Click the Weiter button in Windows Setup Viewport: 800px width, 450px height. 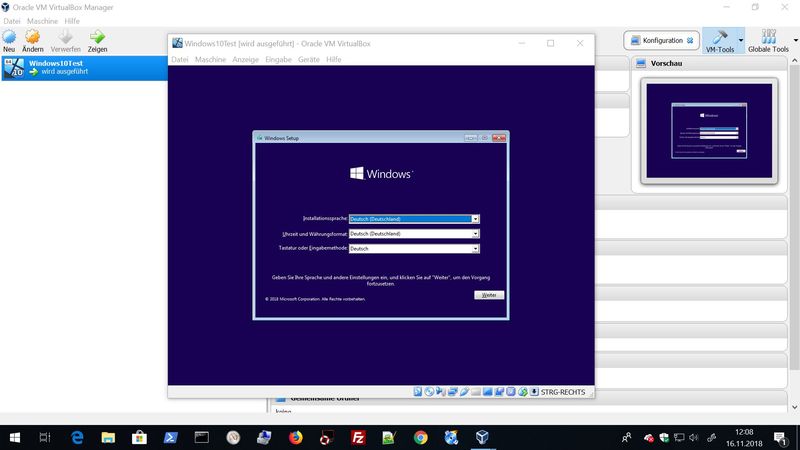[489, 295]
